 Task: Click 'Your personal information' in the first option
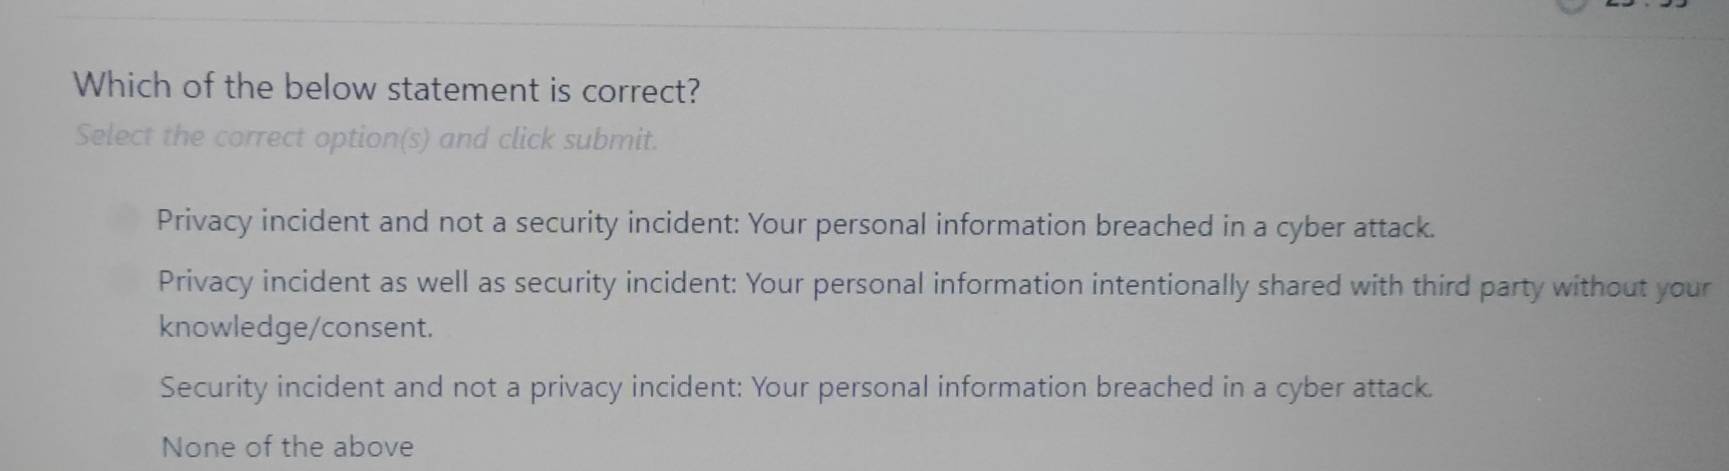[919, 225]
